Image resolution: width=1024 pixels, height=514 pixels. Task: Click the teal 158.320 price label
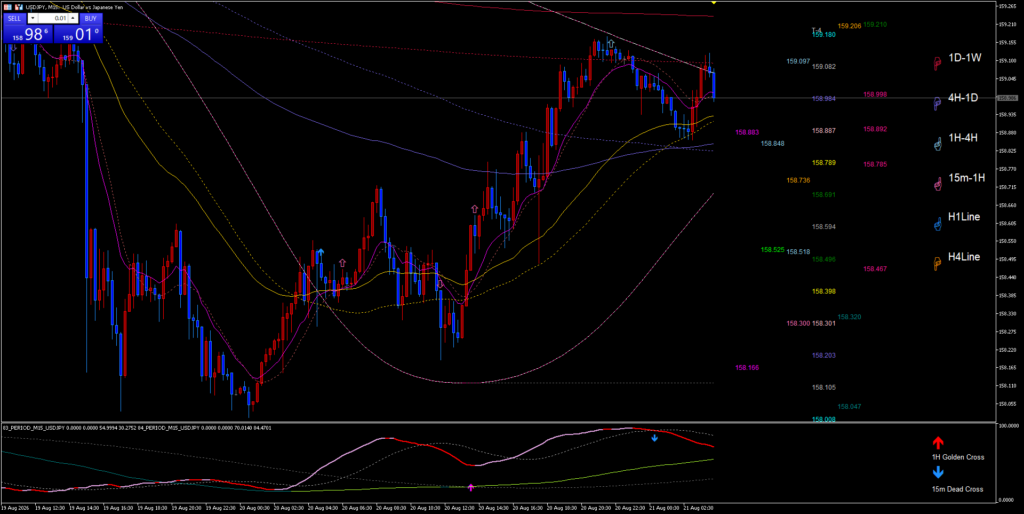click(850, 317)
